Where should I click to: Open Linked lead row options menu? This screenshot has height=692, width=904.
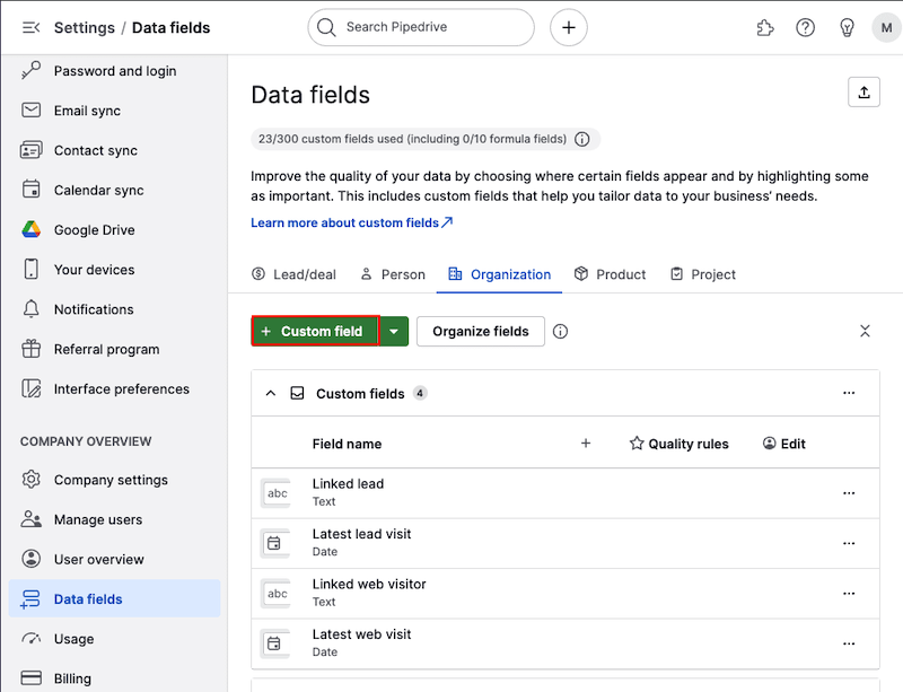849,493
